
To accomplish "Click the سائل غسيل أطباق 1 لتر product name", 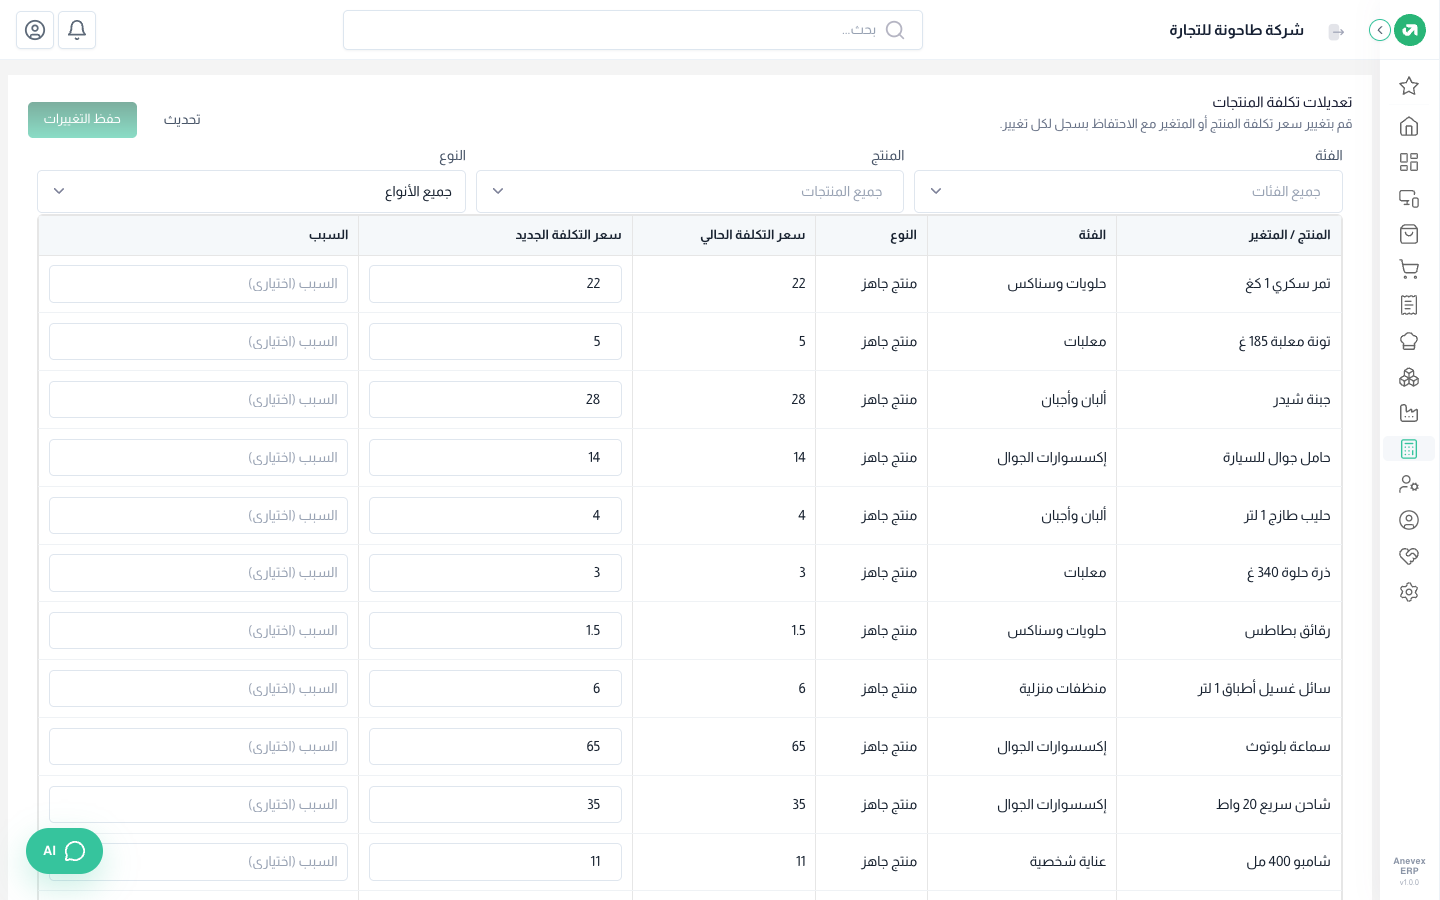I will tap(1264, 689).
